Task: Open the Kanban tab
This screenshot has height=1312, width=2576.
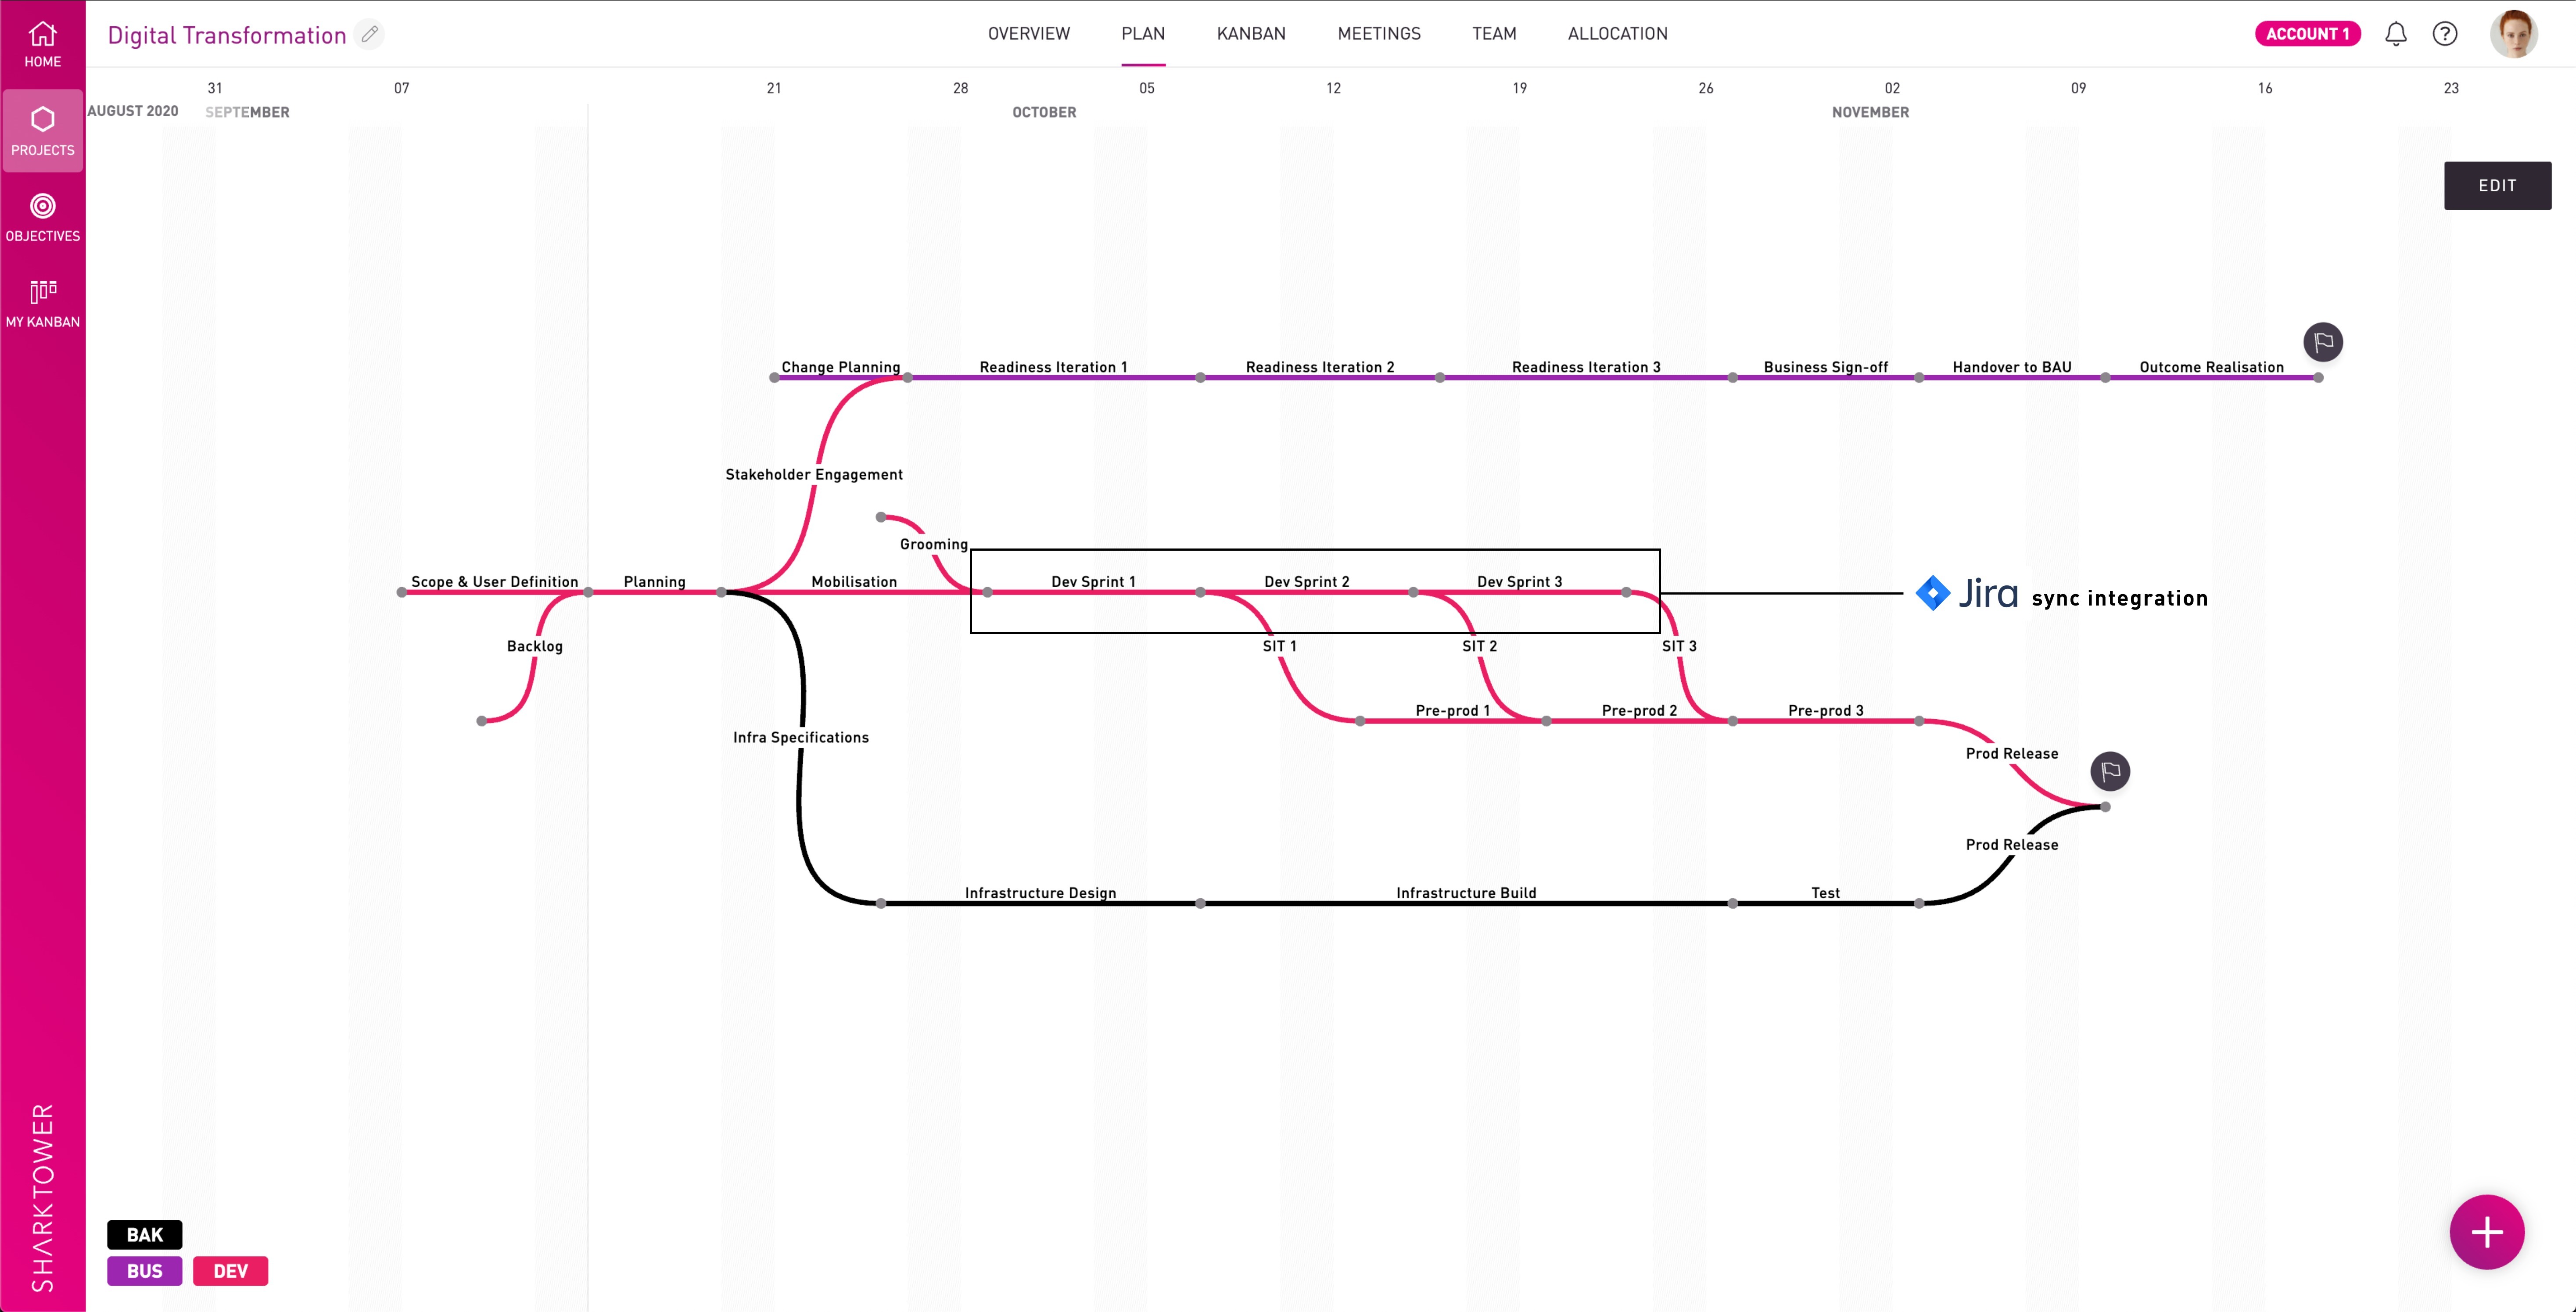Action: pos(1251,34)
